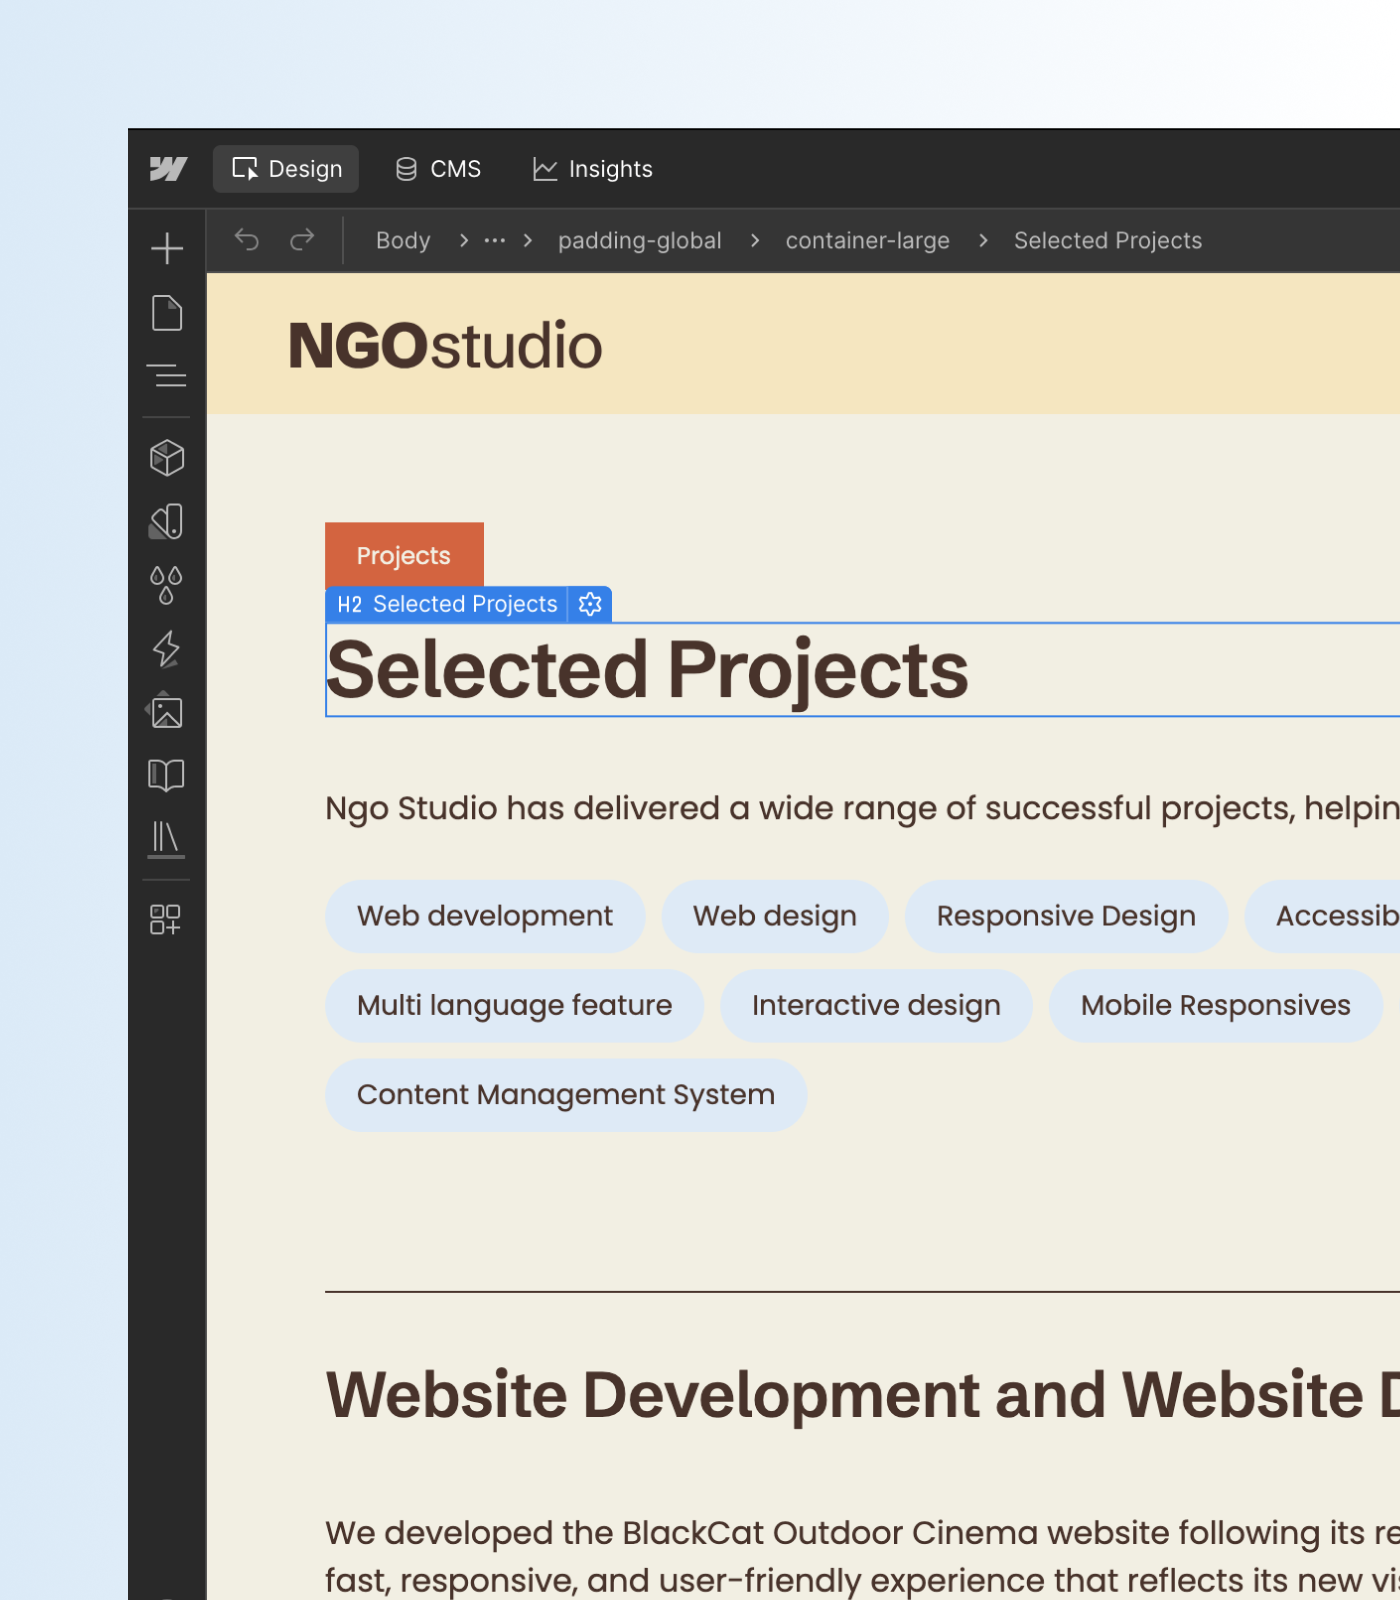The height and width of the screenshot is (1600, 1400).
Task: Click the Content Management System tag
Action: click(566, 1095)
